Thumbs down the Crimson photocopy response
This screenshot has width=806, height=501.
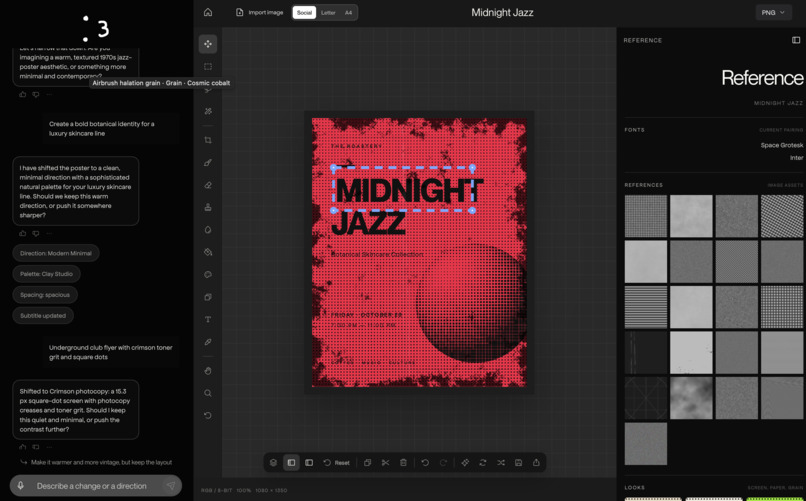pos(35,447)
